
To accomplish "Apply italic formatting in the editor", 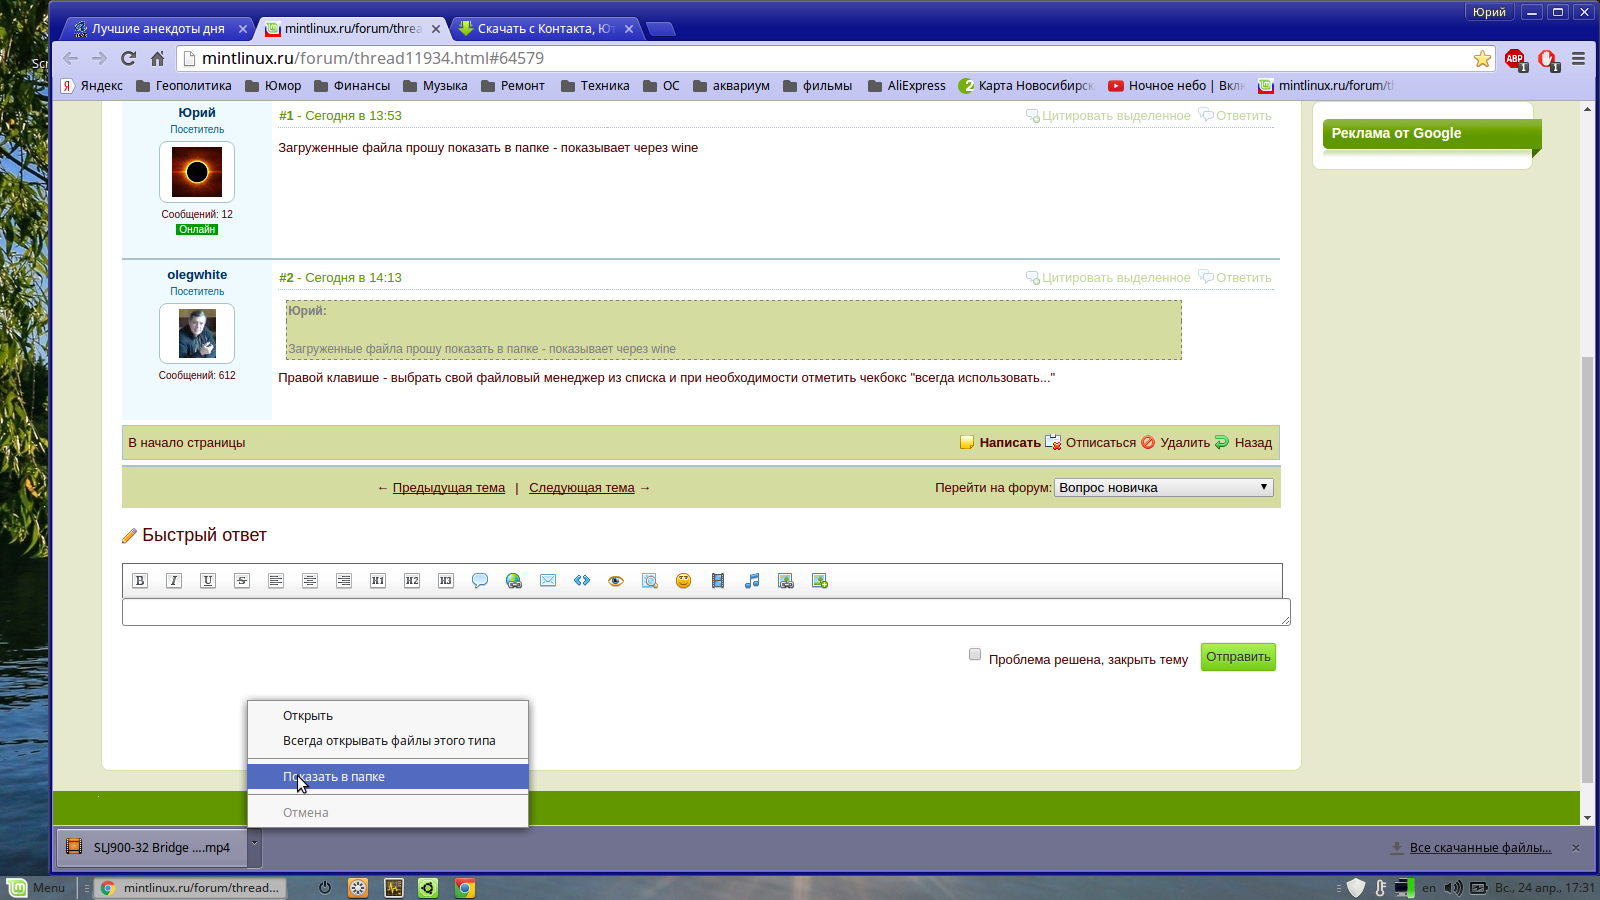I will point(174,581).
